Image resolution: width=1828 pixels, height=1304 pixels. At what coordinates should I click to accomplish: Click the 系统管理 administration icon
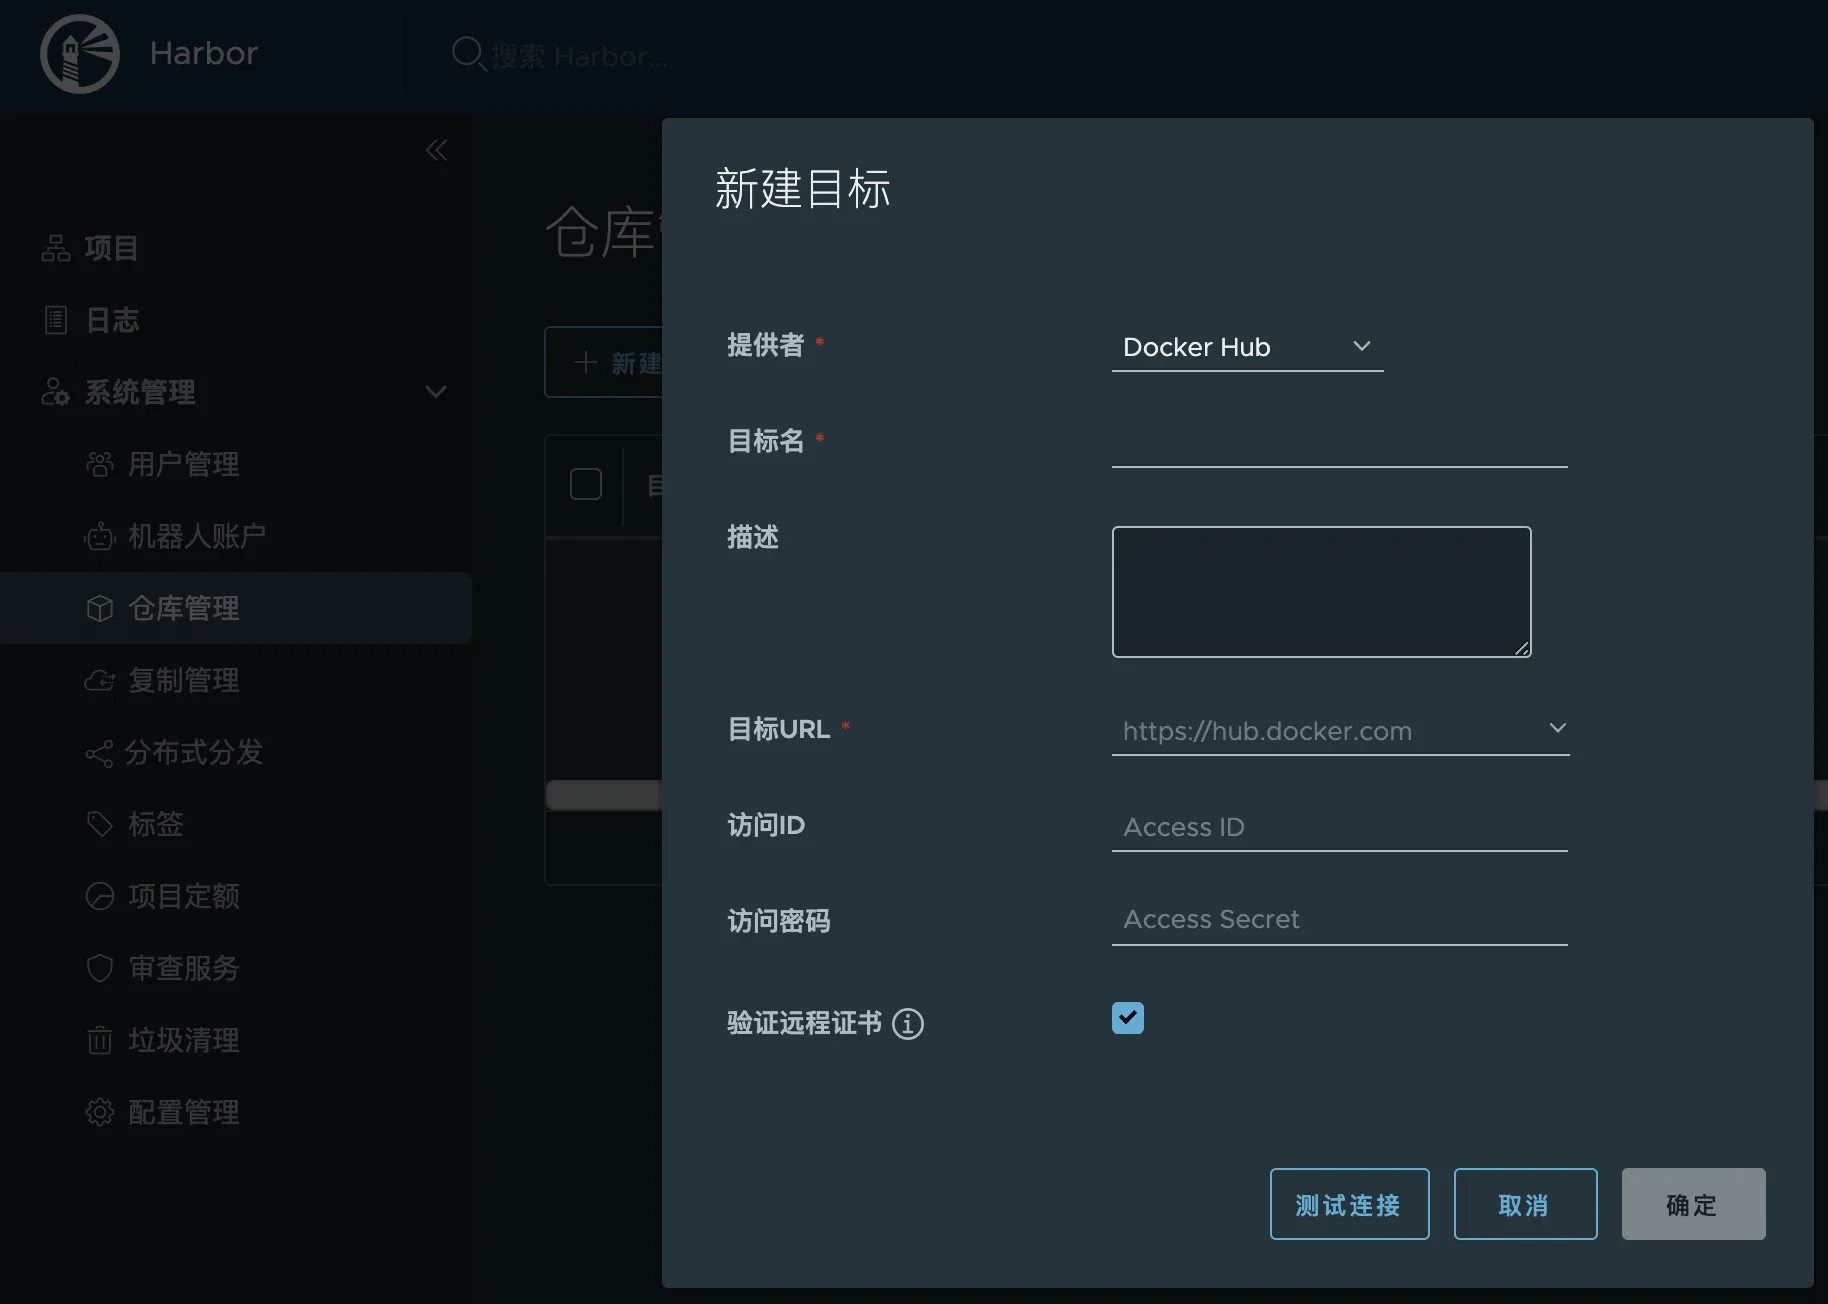click(55, 392)
